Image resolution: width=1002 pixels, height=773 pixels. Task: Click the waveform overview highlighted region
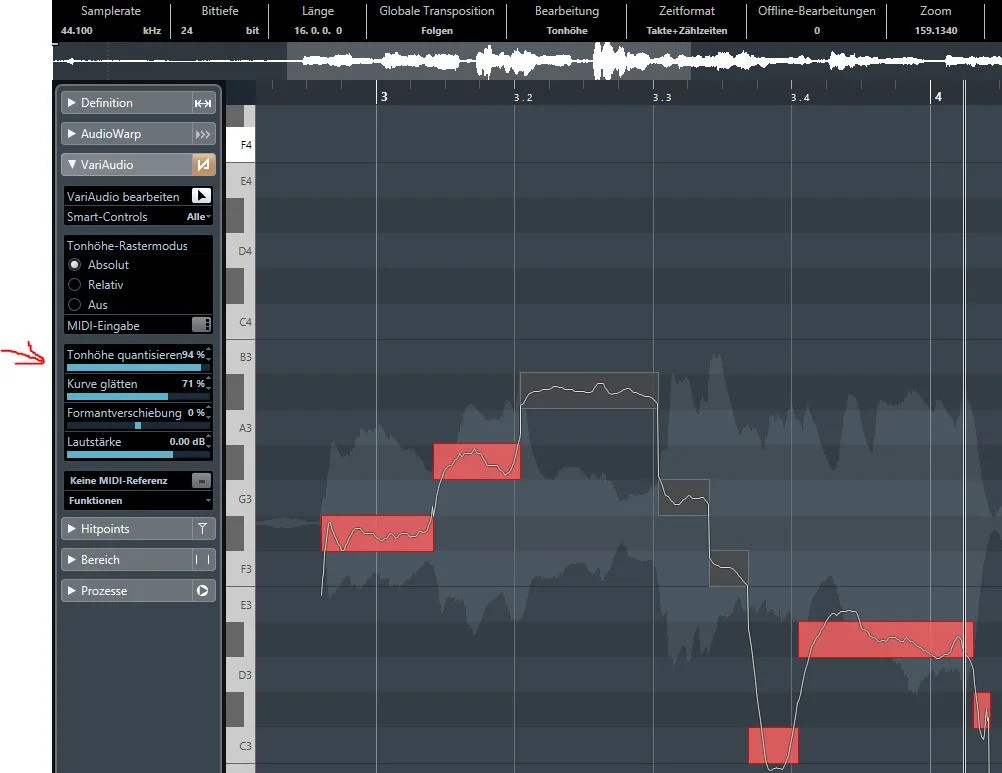point(489,61)
